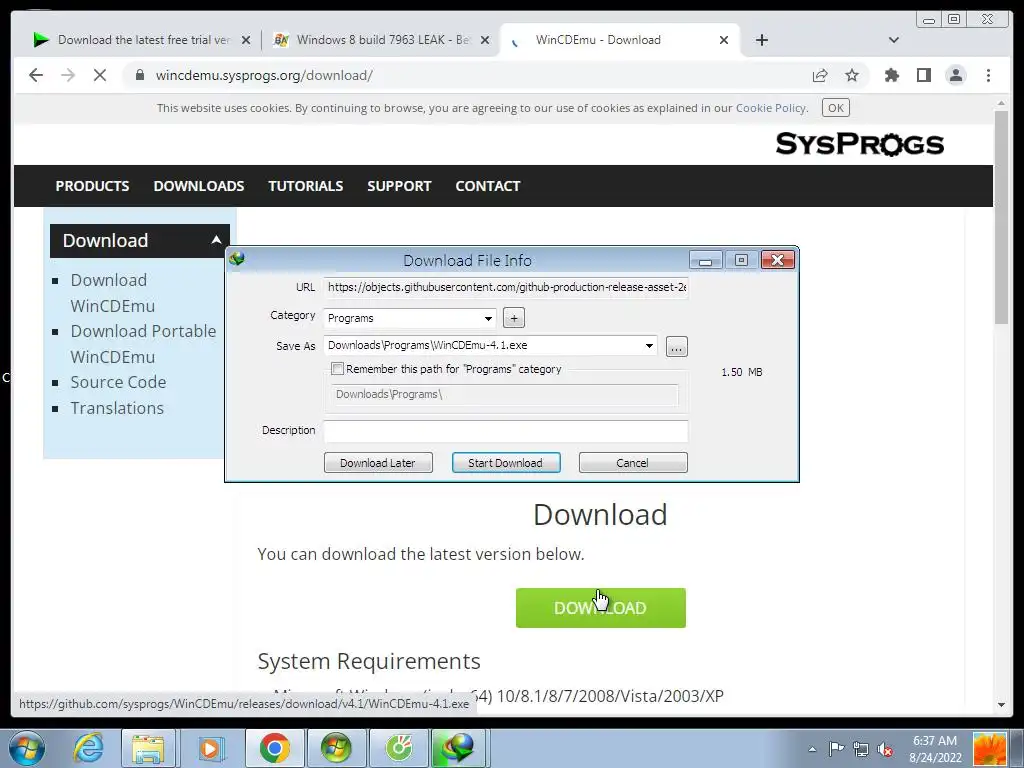Click the SysProgs logo
The image size is (1024, 768).
[859, 144]
